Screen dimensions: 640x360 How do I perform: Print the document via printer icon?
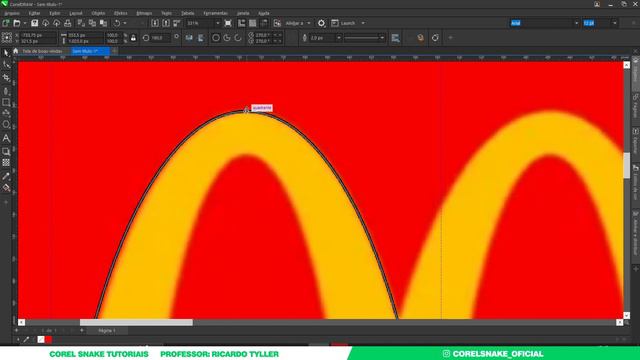coord(68,23)
